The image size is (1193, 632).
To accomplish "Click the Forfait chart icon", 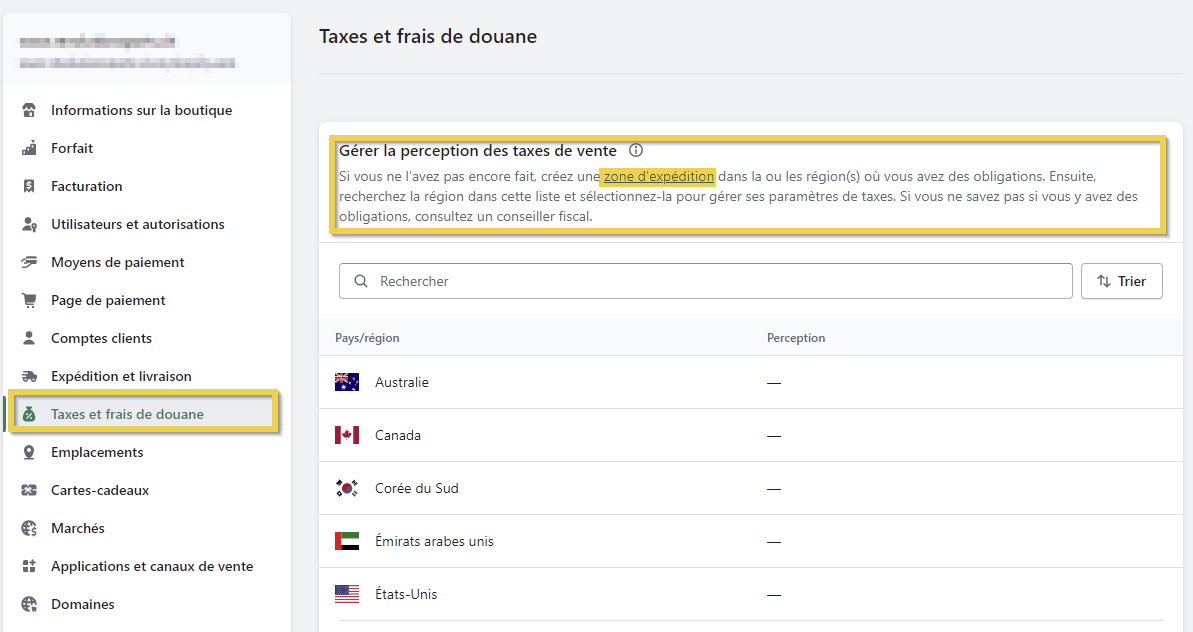I will point(29,149).
